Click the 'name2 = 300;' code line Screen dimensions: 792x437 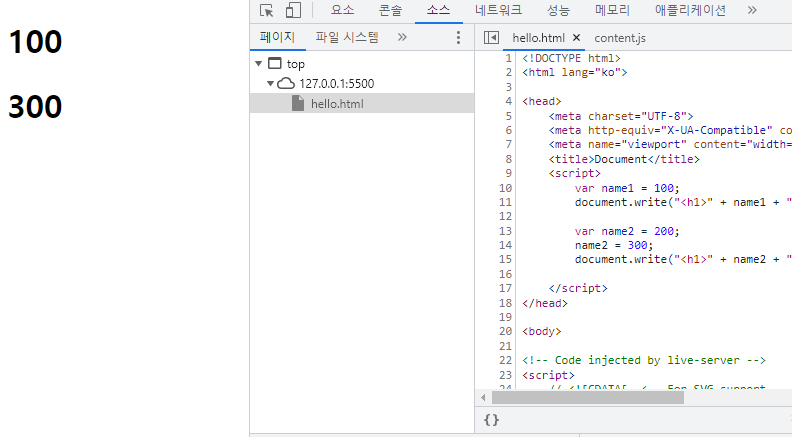pos(614,245)
